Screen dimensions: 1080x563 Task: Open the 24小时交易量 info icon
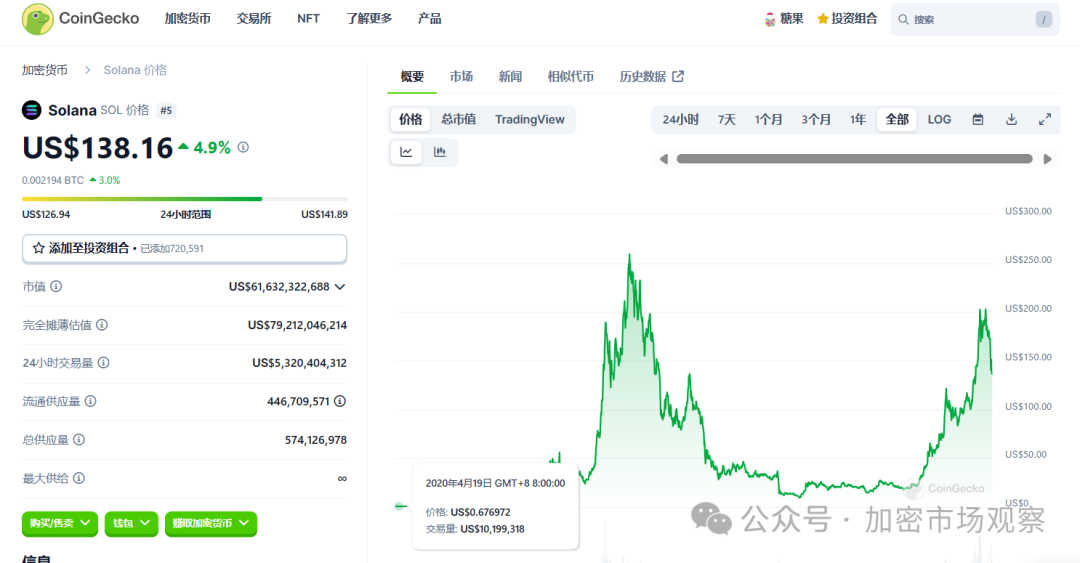click(x=103, y=362)
